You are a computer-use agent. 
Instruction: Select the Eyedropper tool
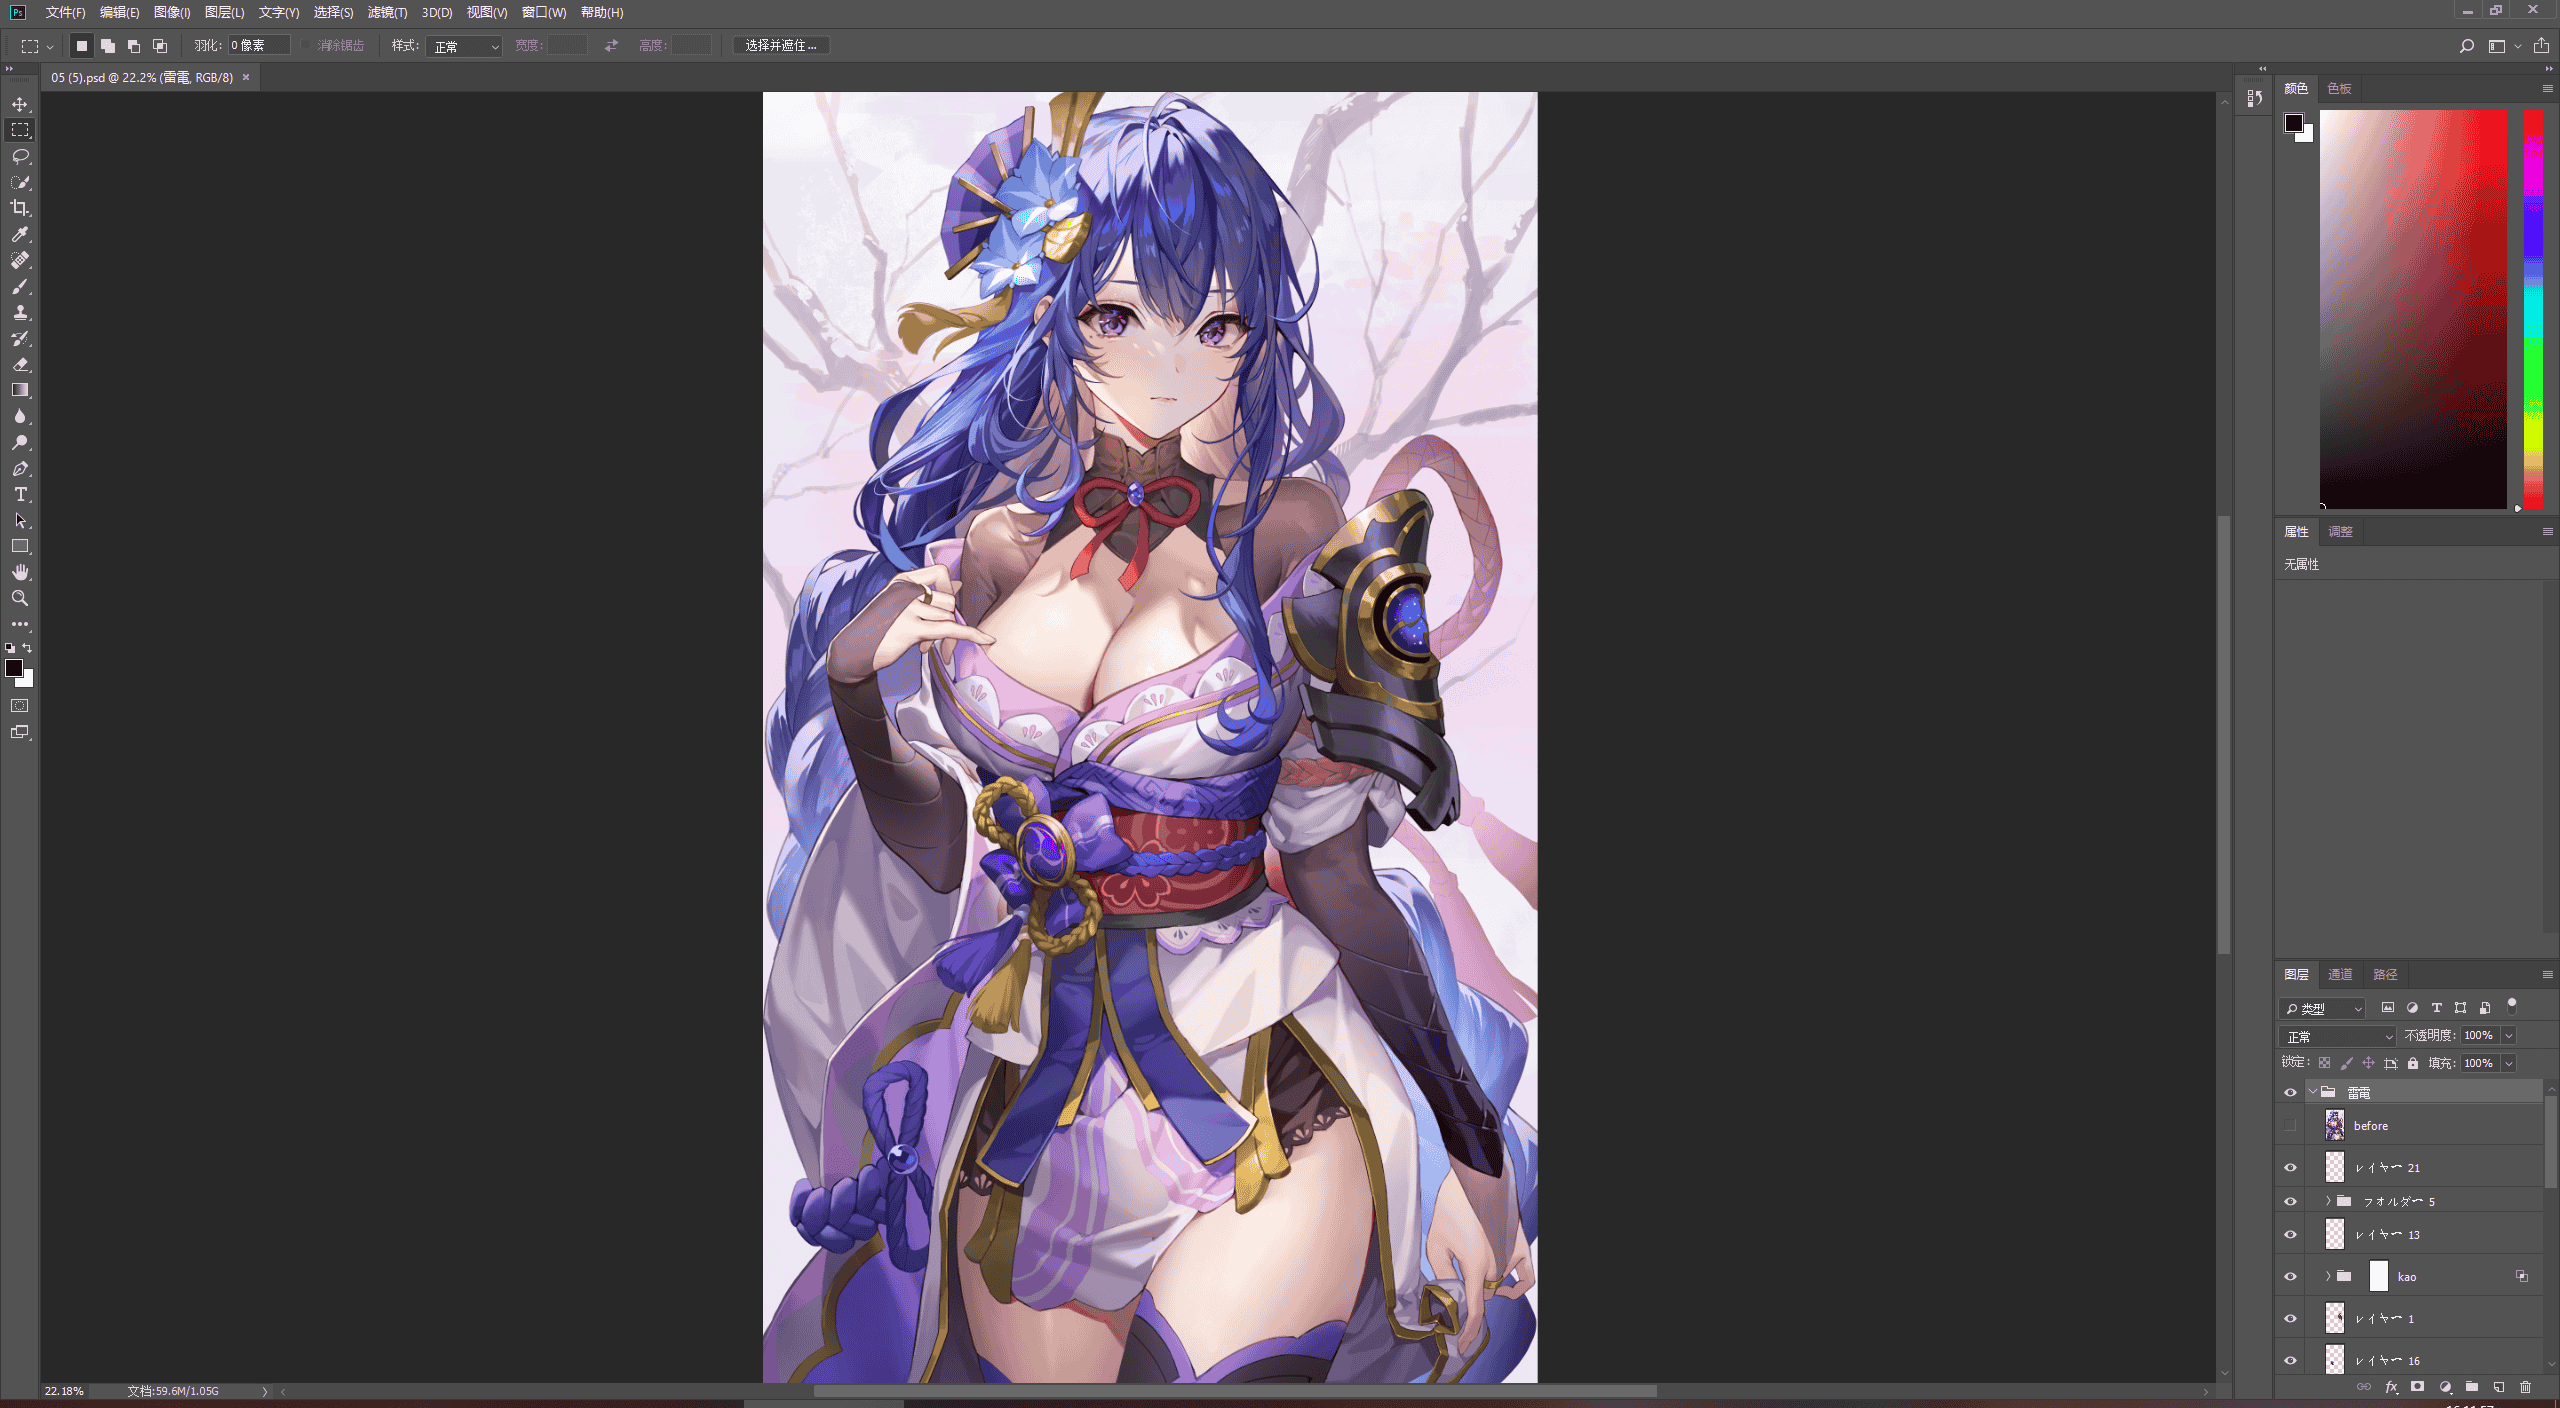point(20,234)
